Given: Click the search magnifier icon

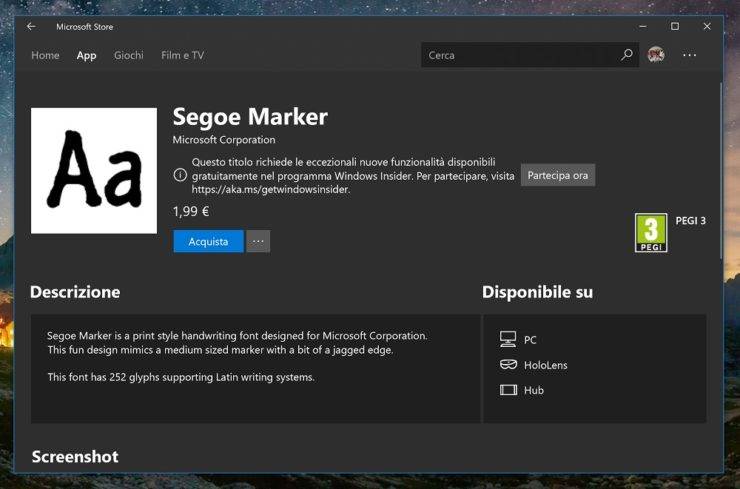Looking at the screenshot, I should pyautogui.click(x=627, y=55).
